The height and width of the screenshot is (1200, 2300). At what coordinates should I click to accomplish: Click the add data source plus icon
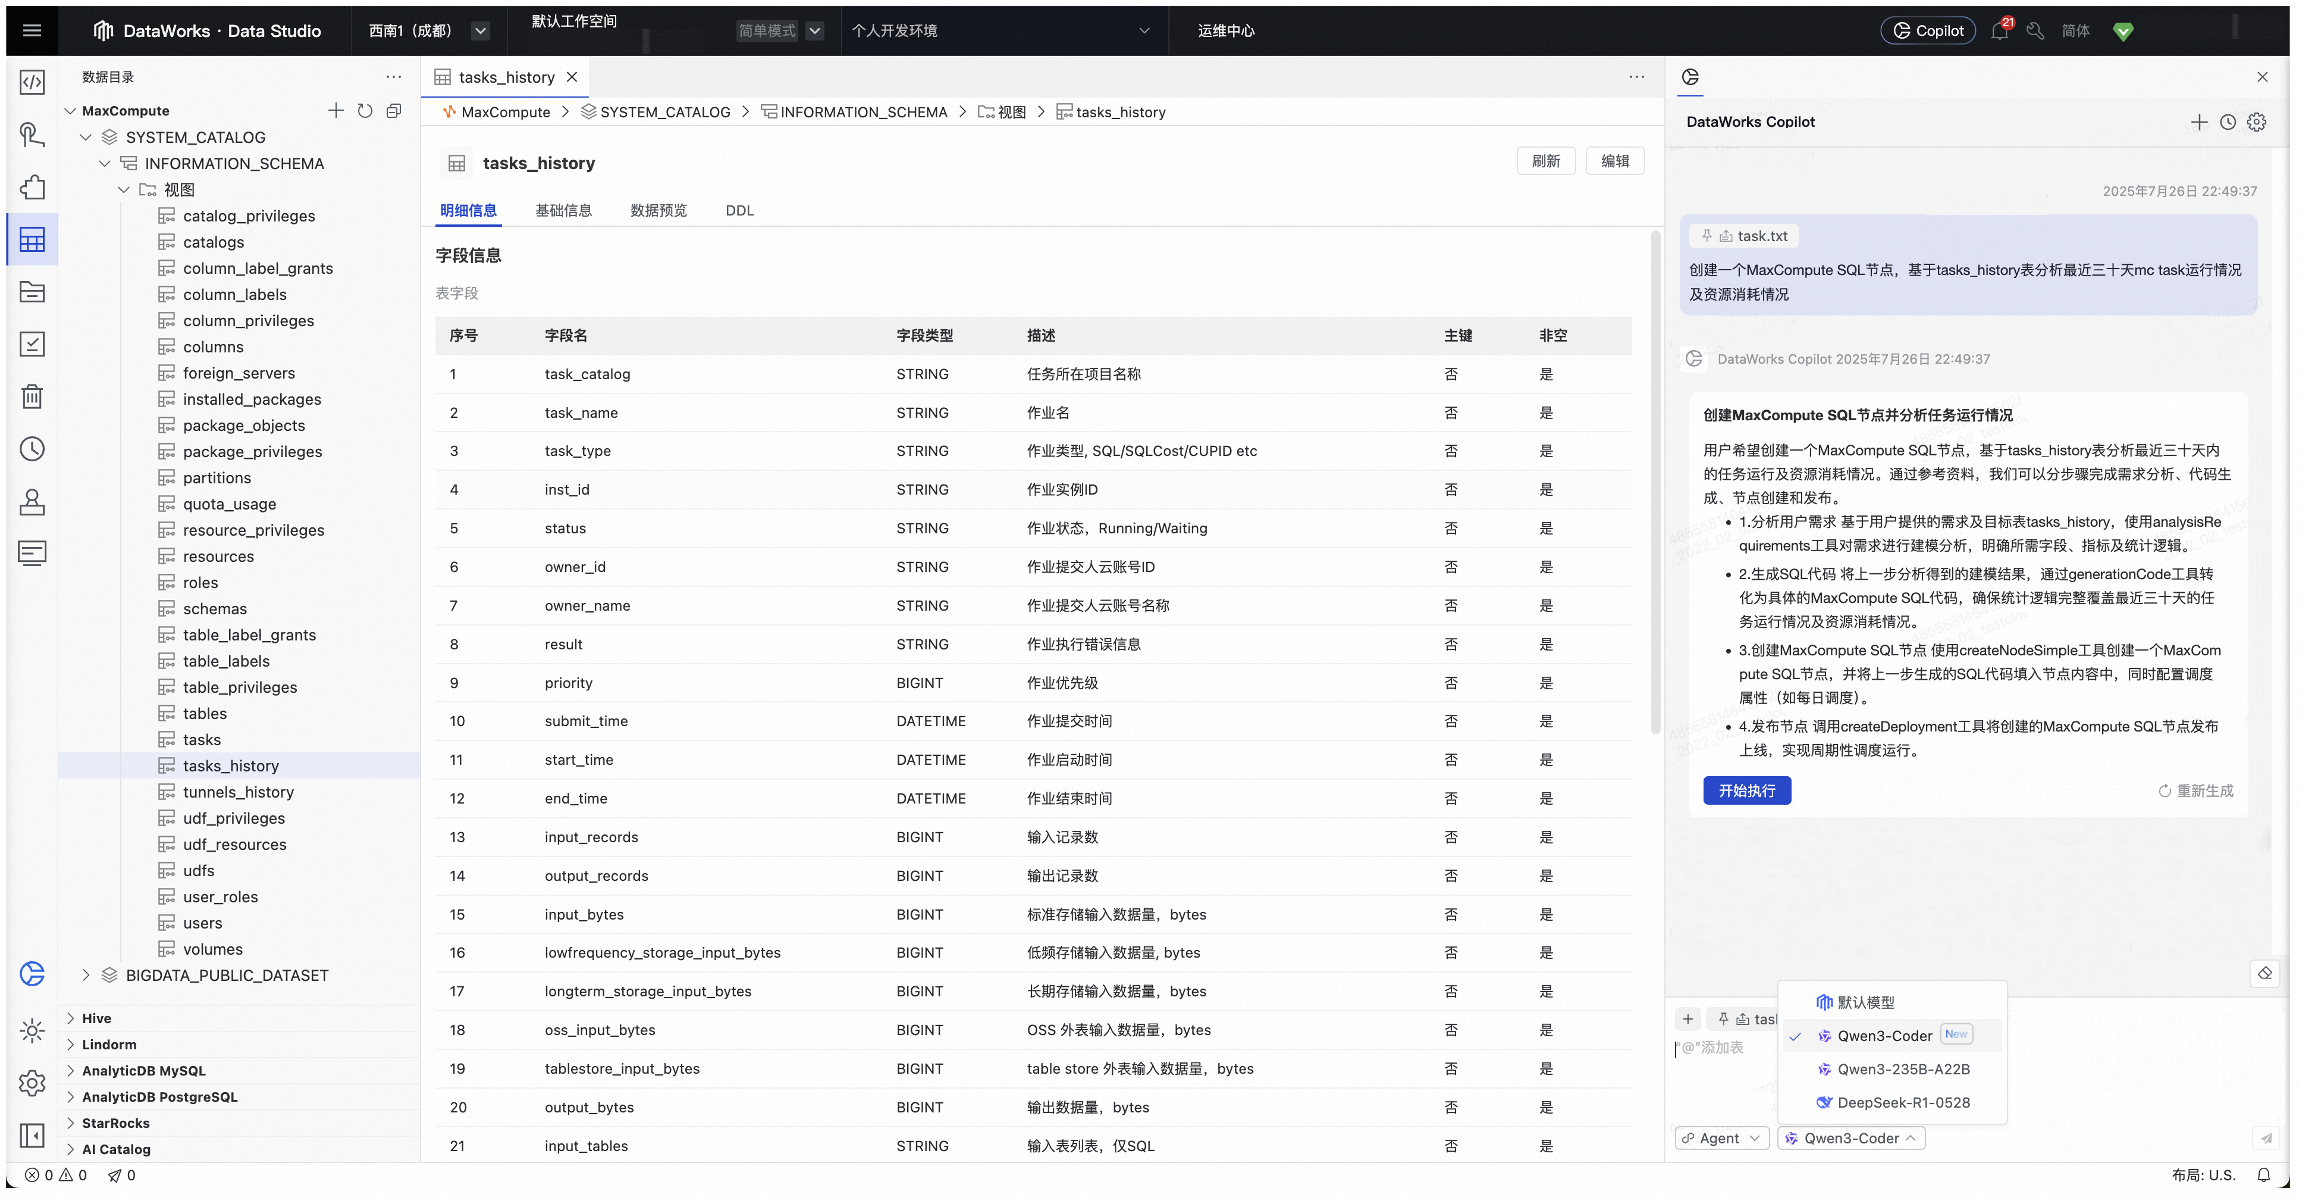point(336,111)
